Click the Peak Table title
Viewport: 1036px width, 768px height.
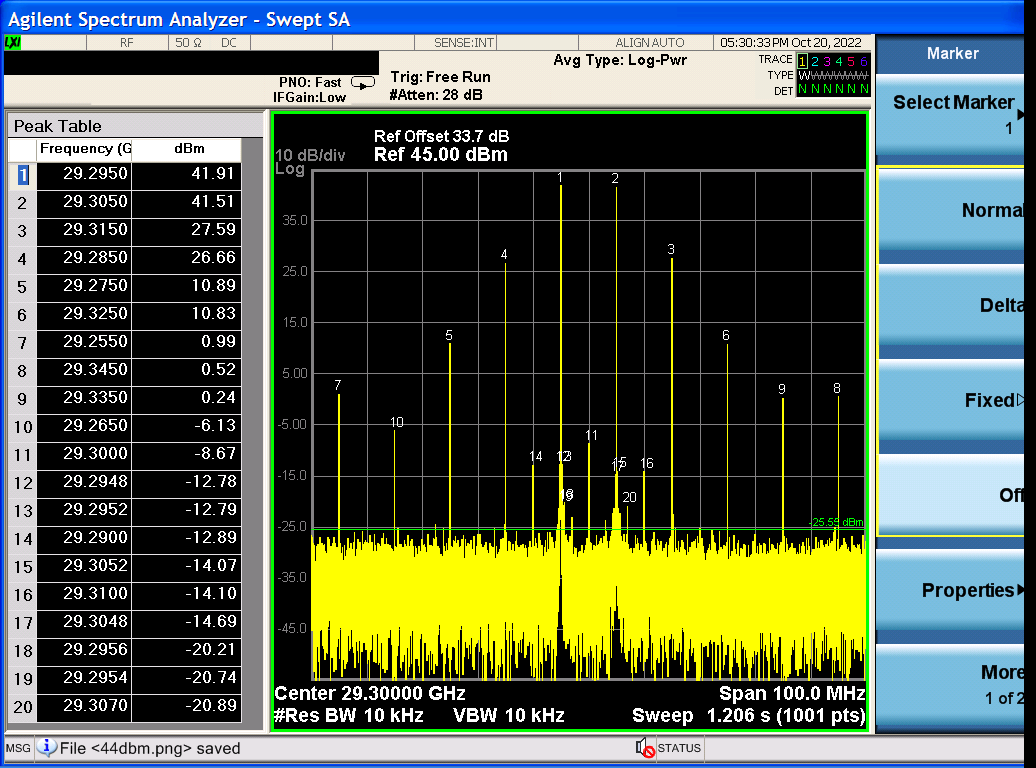coord(57,126)
